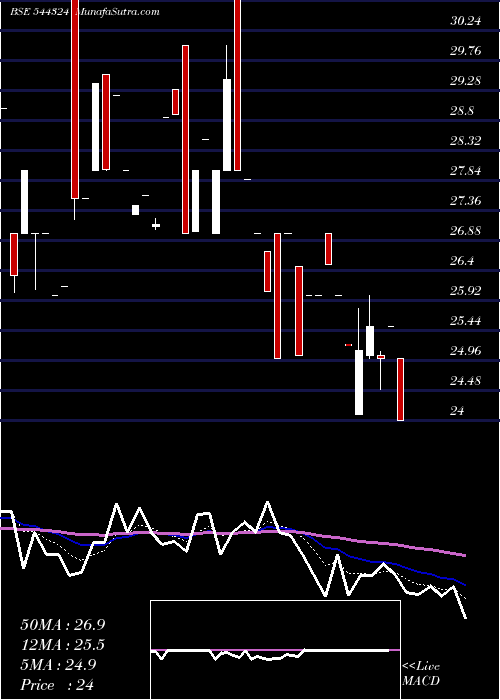This screenshot has height=700, width=500.
Task: Click the 25.44 price axis label
Action: point(465,321)
